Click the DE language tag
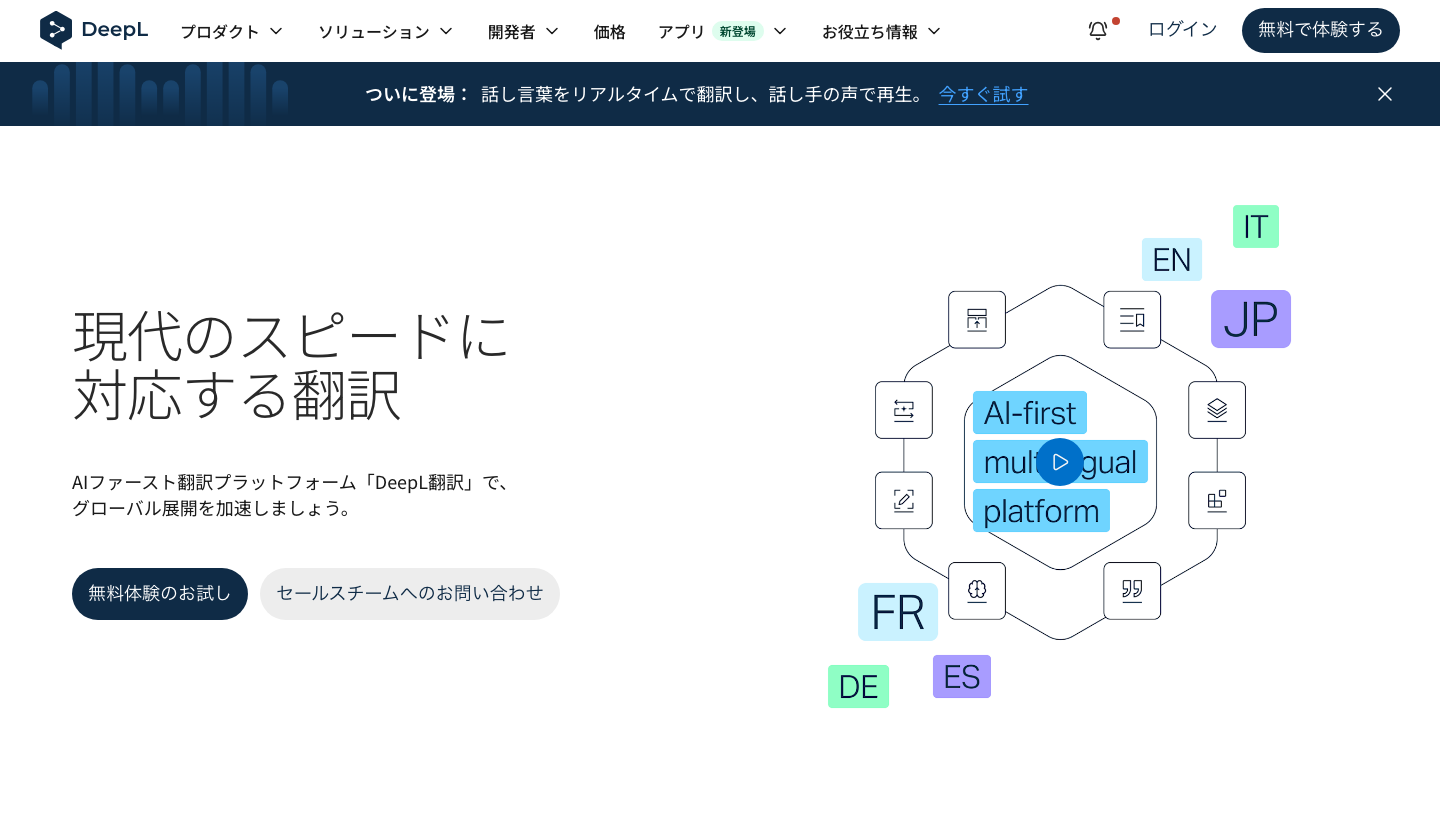The height and width of the screenshot is (820, 1440). pos(858,687)
